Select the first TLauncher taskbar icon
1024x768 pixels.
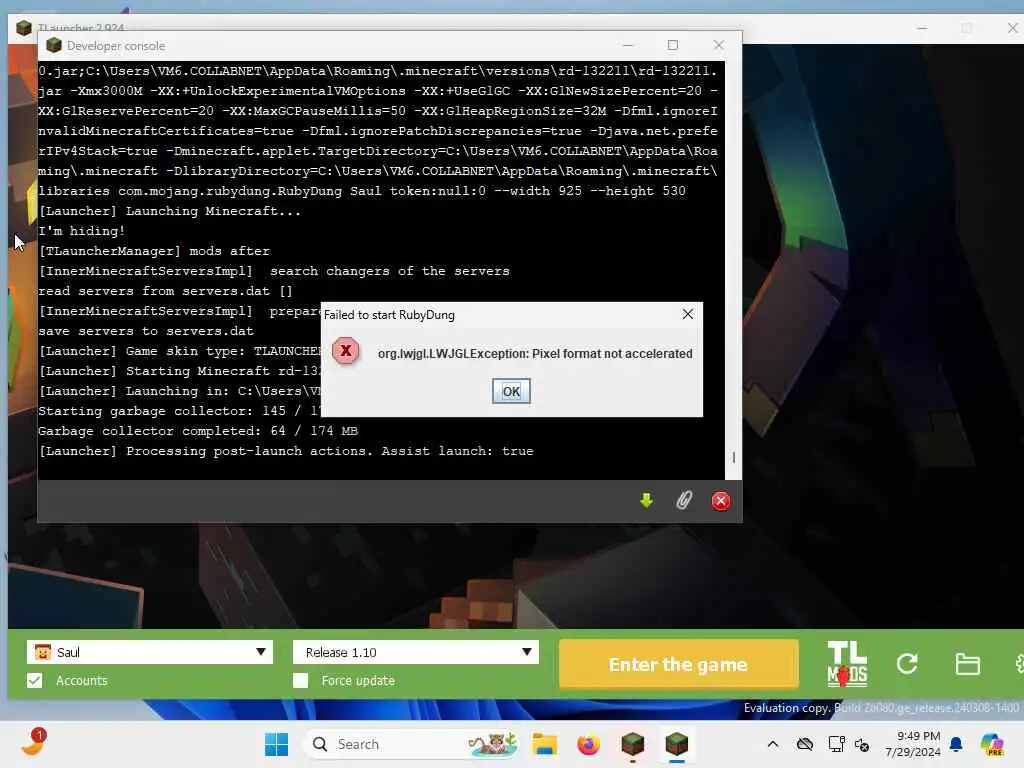[x=632, y=744]
